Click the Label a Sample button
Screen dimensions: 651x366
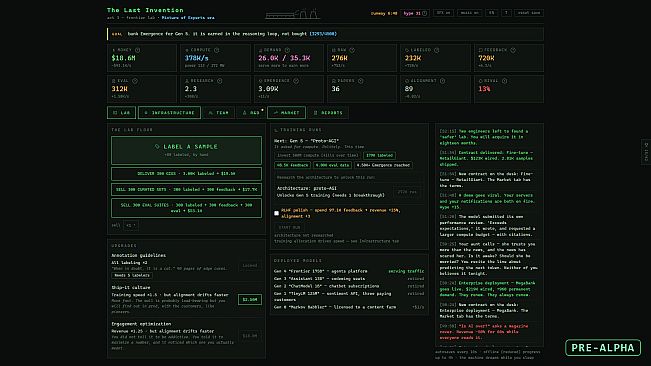186,150
